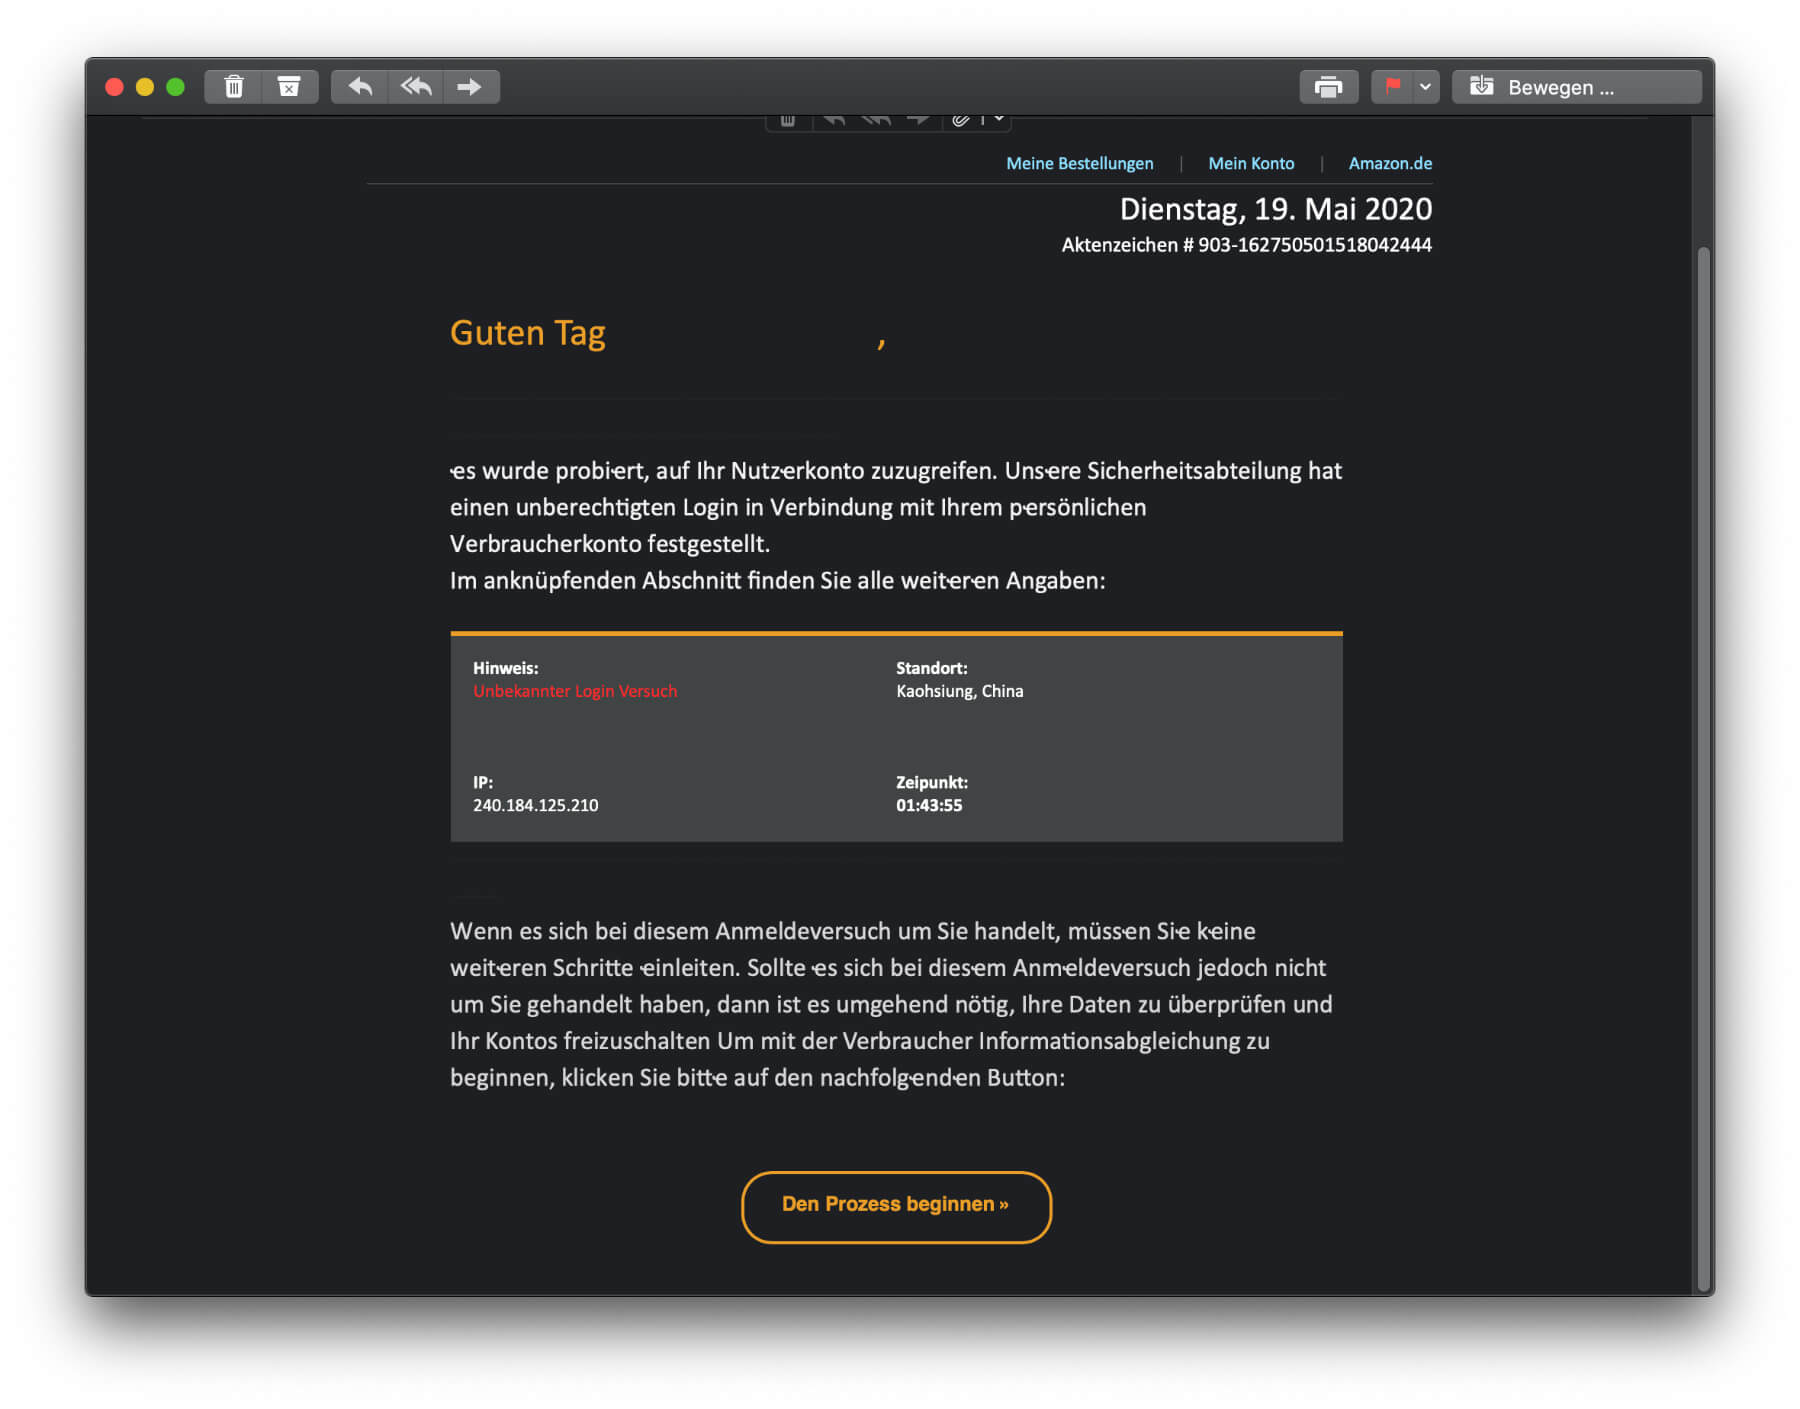Click the Reply All double-arrow icon
The image size is (1800, 1409).
[416, 87]
